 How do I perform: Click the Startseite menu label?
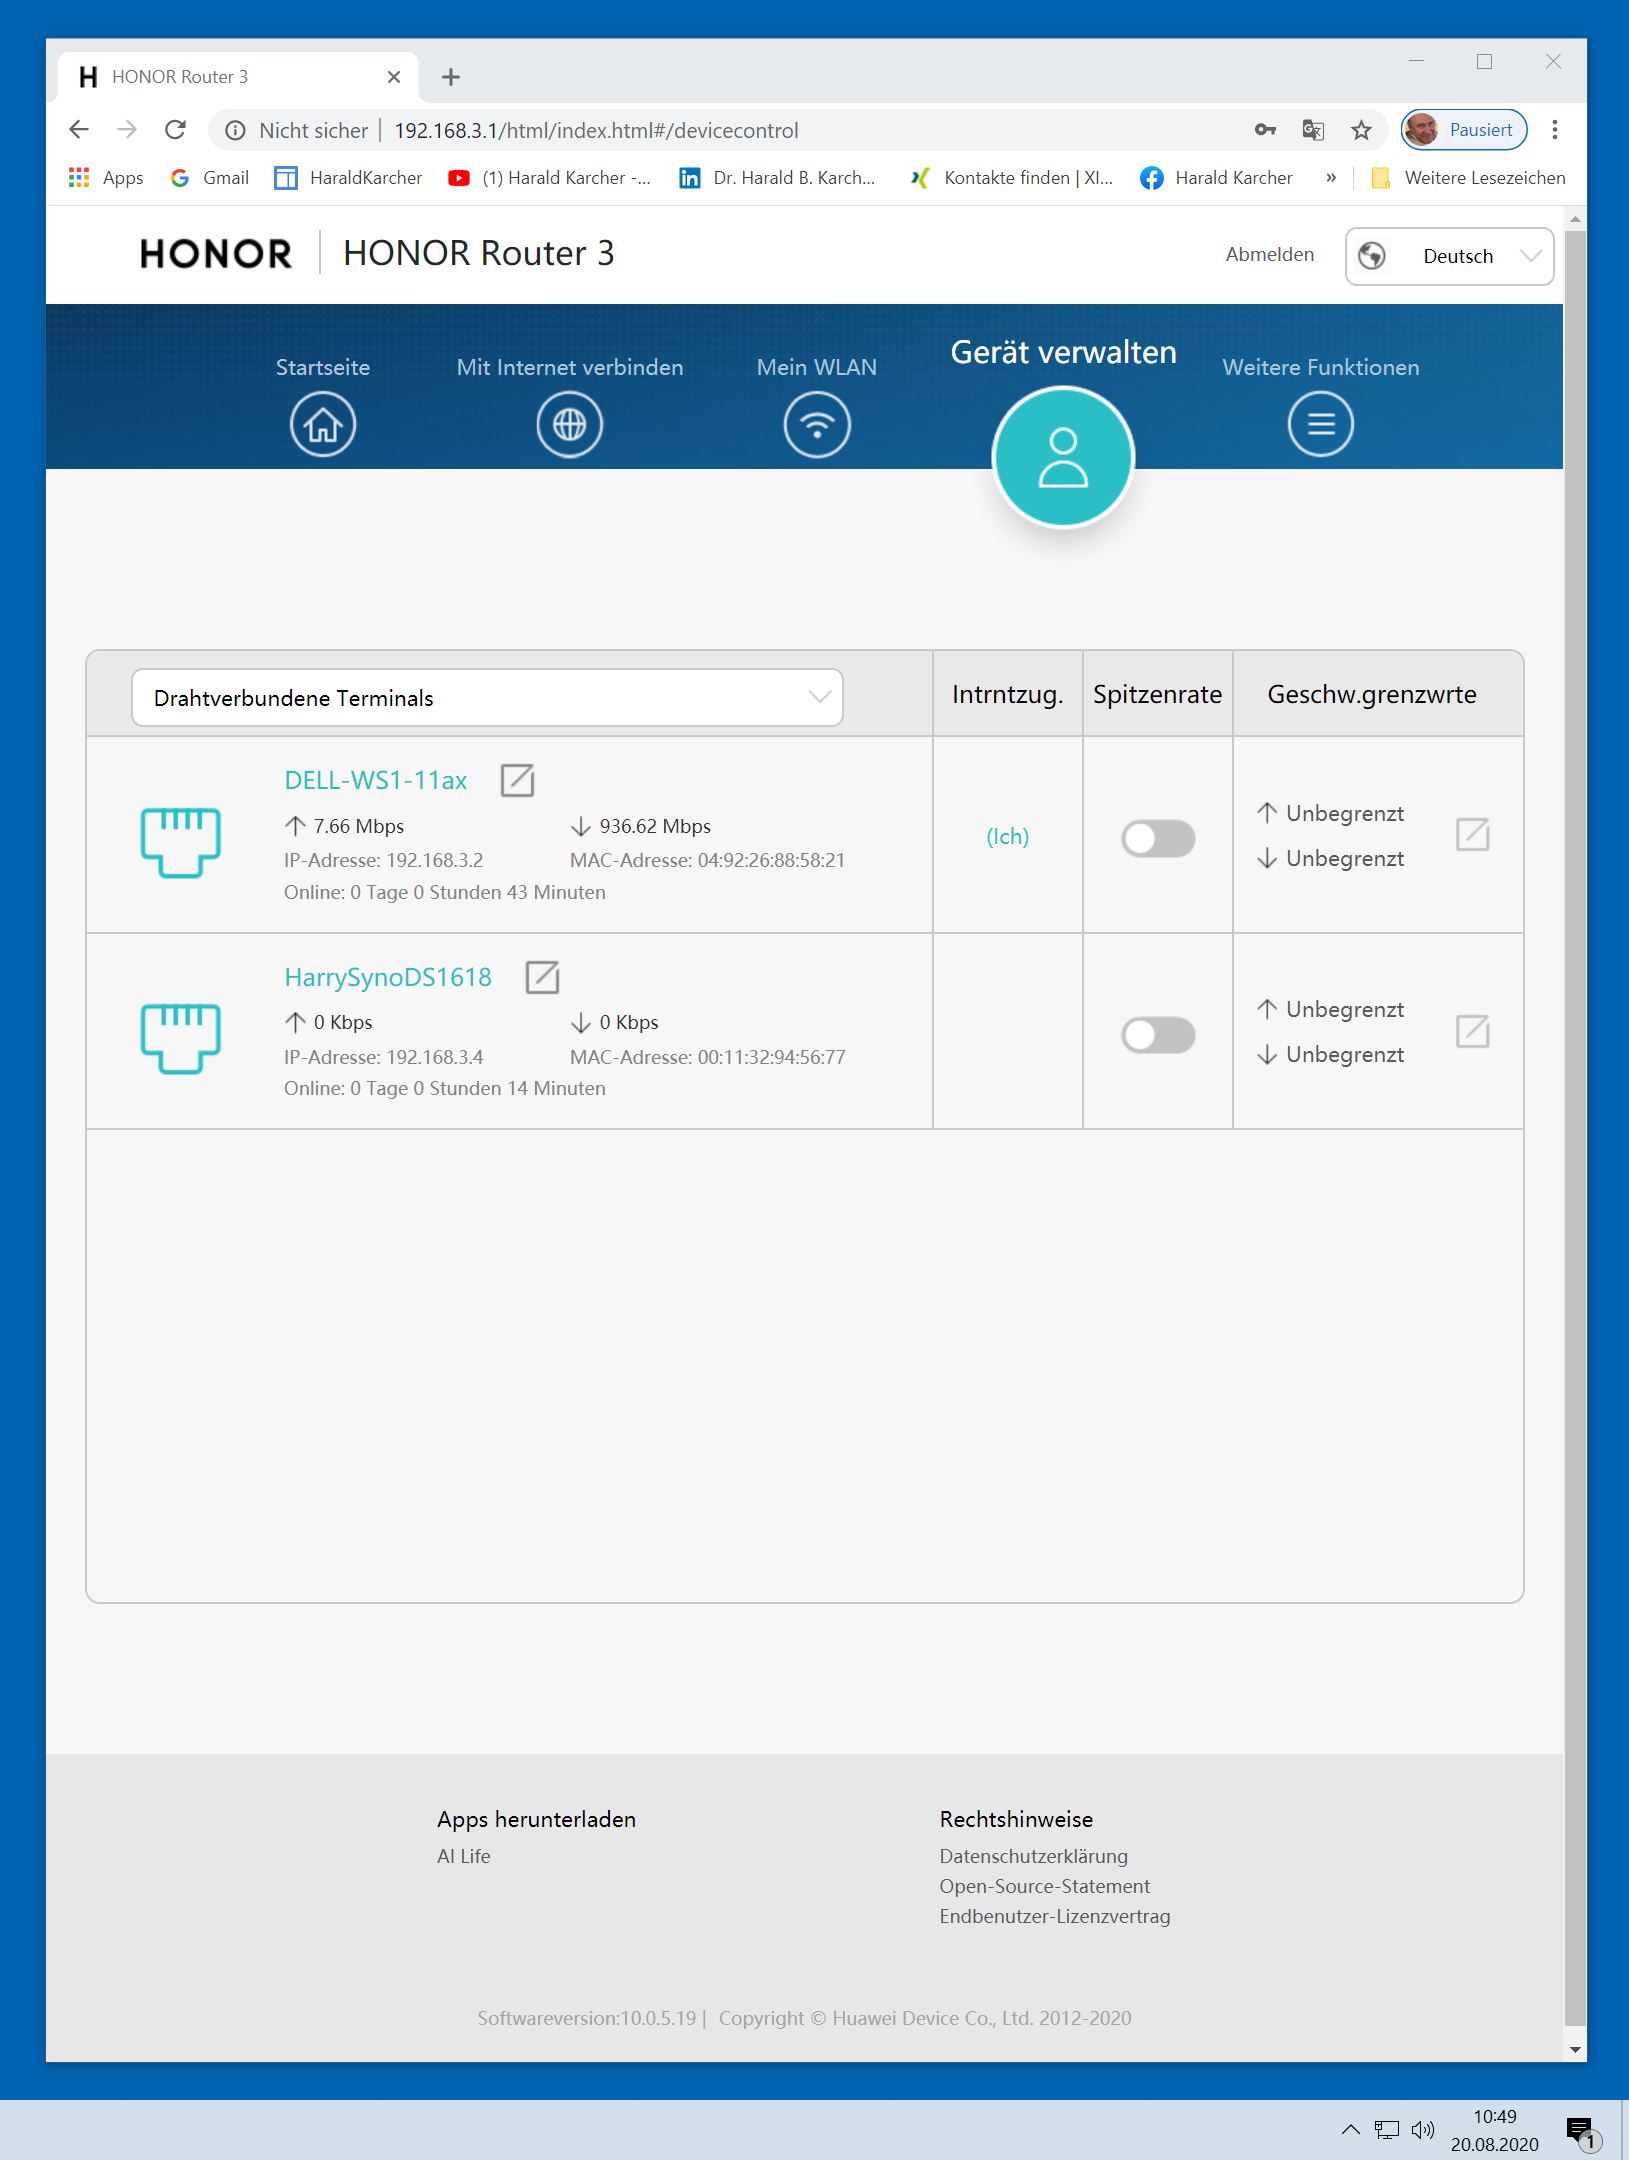click(323, 367)
